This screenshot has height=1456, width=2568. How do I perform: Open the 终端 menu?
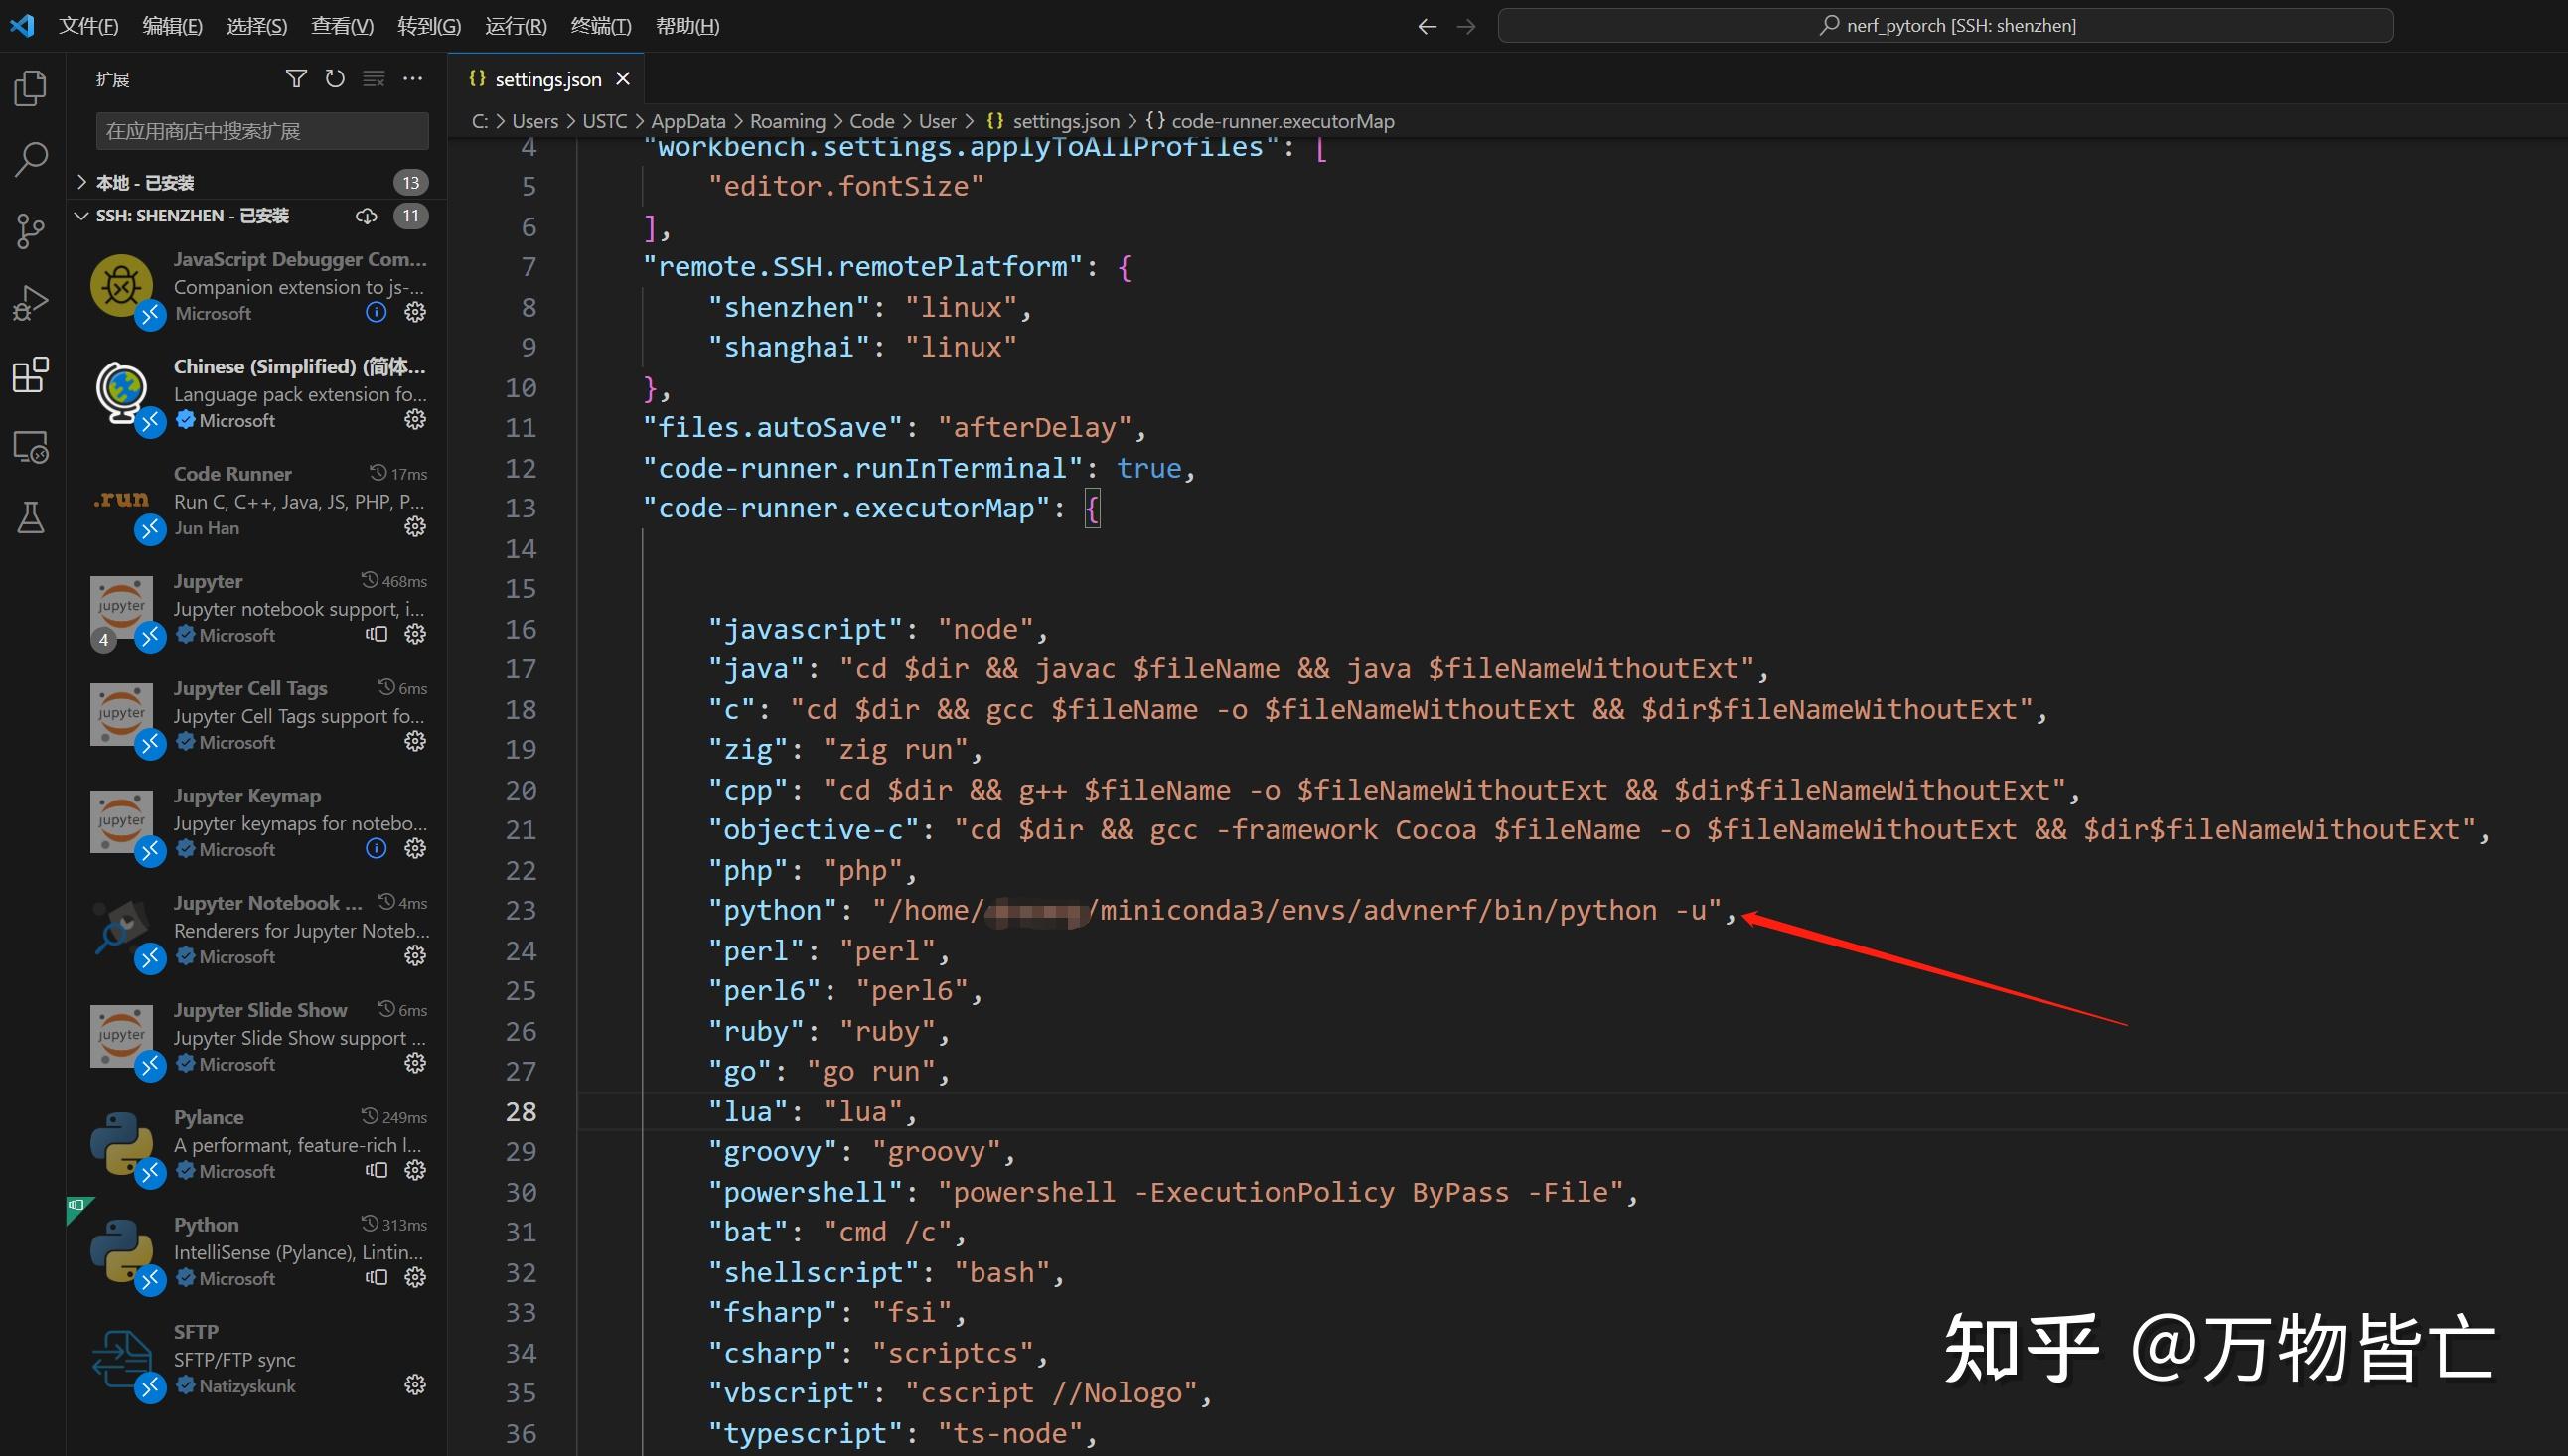point(600,25)
